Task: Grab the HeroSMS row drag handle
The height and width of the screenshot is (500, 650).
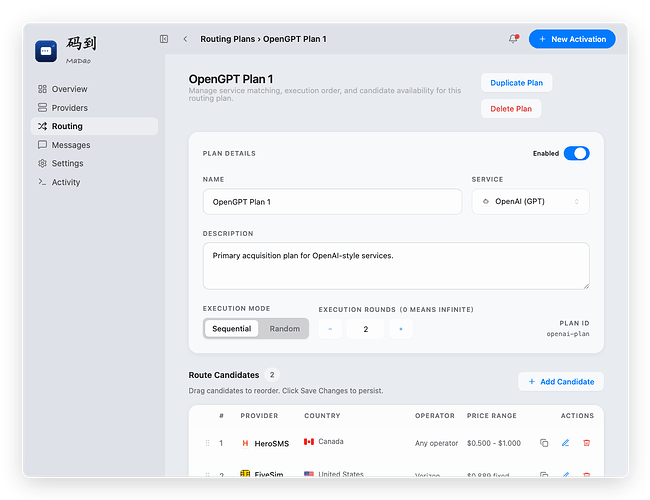Action: pyautogui.click(x=207, y=443)
